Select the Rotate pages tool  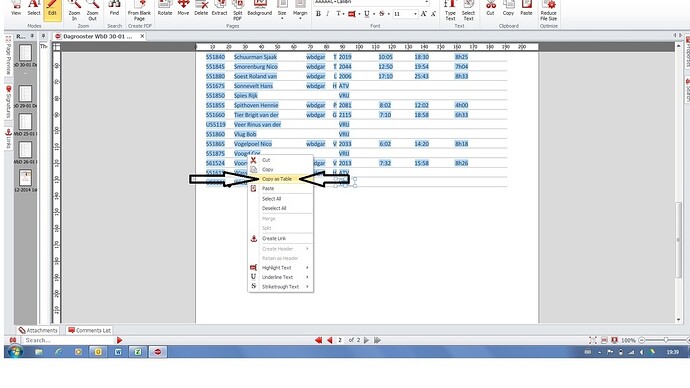pyautogui.click(x=165, y=8)
